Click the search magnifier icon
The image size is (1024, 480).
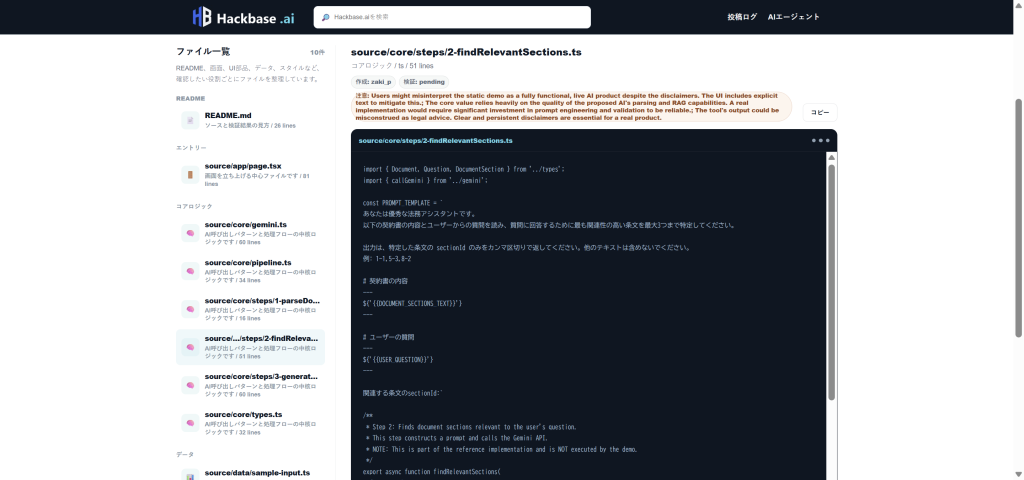tap(326, 17)
